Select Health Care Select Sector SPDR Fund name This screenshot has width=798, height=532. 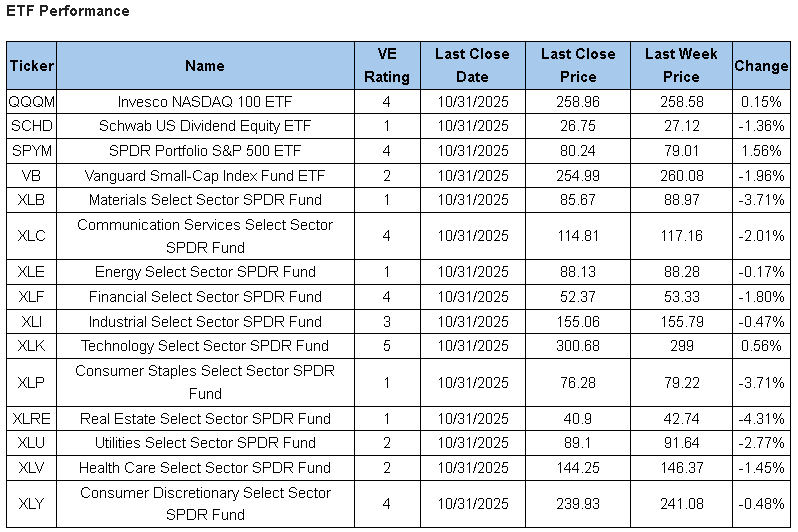(x=205, y=468)
